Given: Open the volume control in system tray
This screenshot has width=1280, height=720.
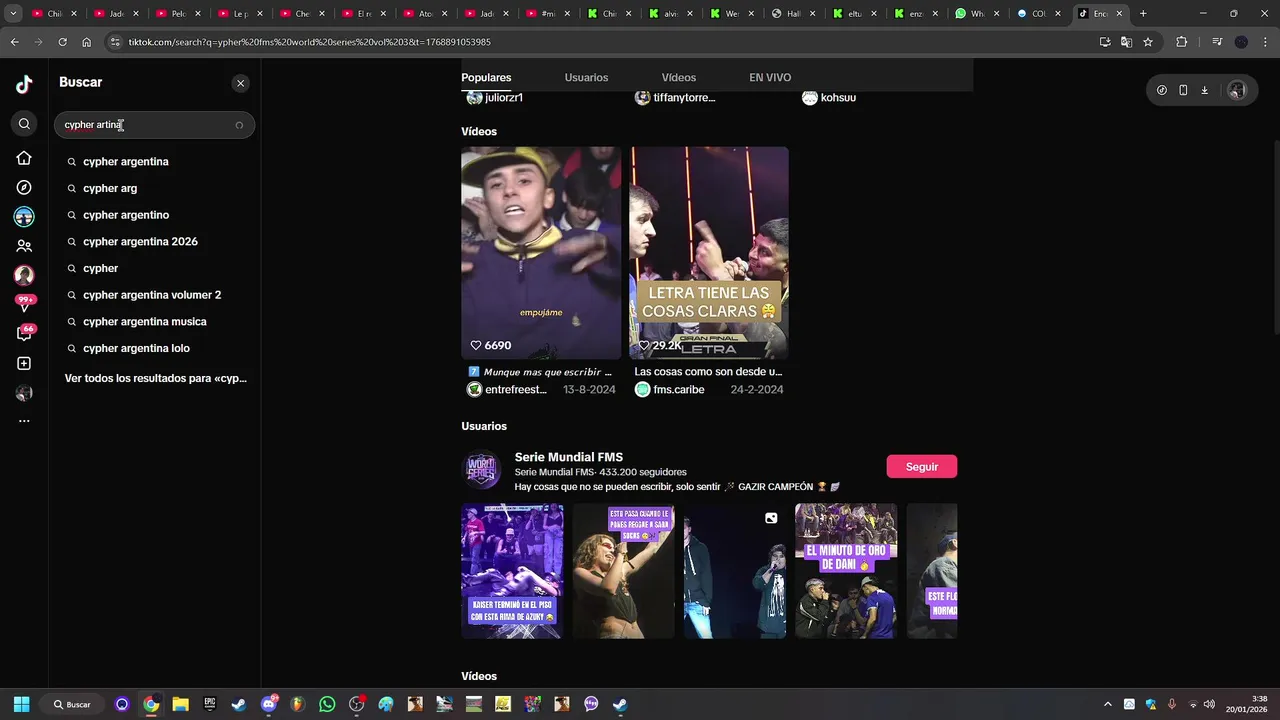Looking at the screenshot, I should click(1209, 704).
